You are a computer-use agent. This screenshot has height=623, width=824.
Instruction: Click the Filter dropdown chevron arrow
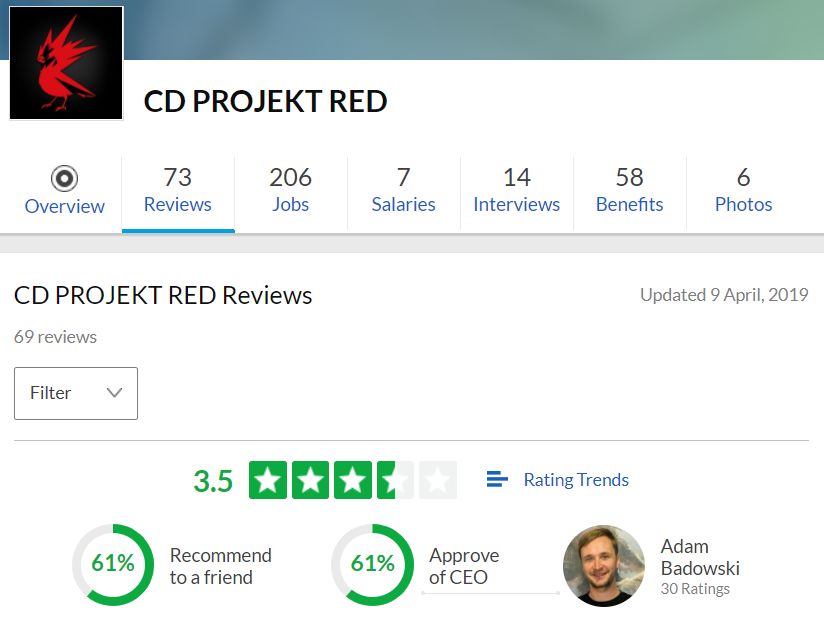(114, 393)
